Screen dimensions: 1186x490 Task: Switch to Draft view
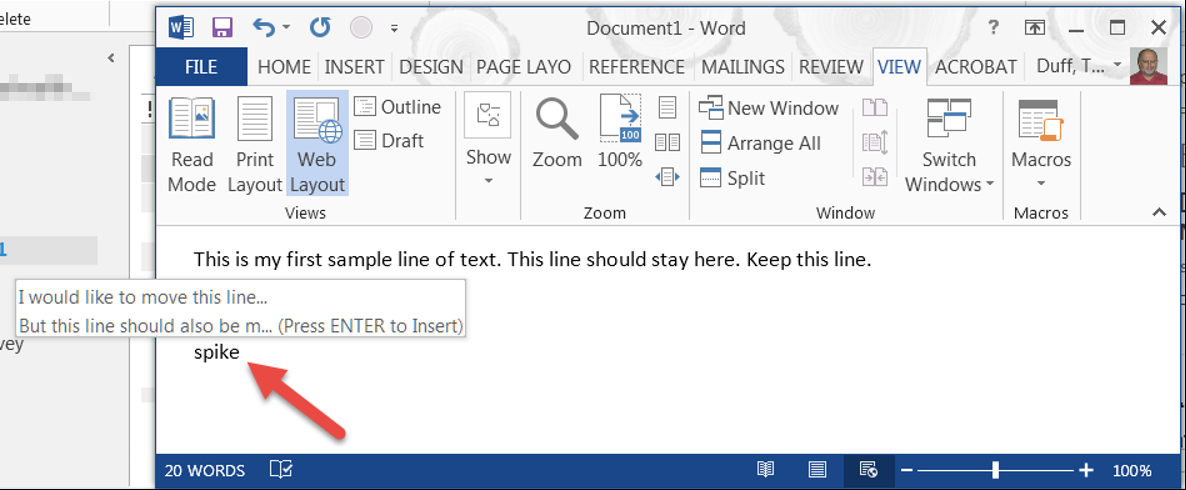coord(390,141)
